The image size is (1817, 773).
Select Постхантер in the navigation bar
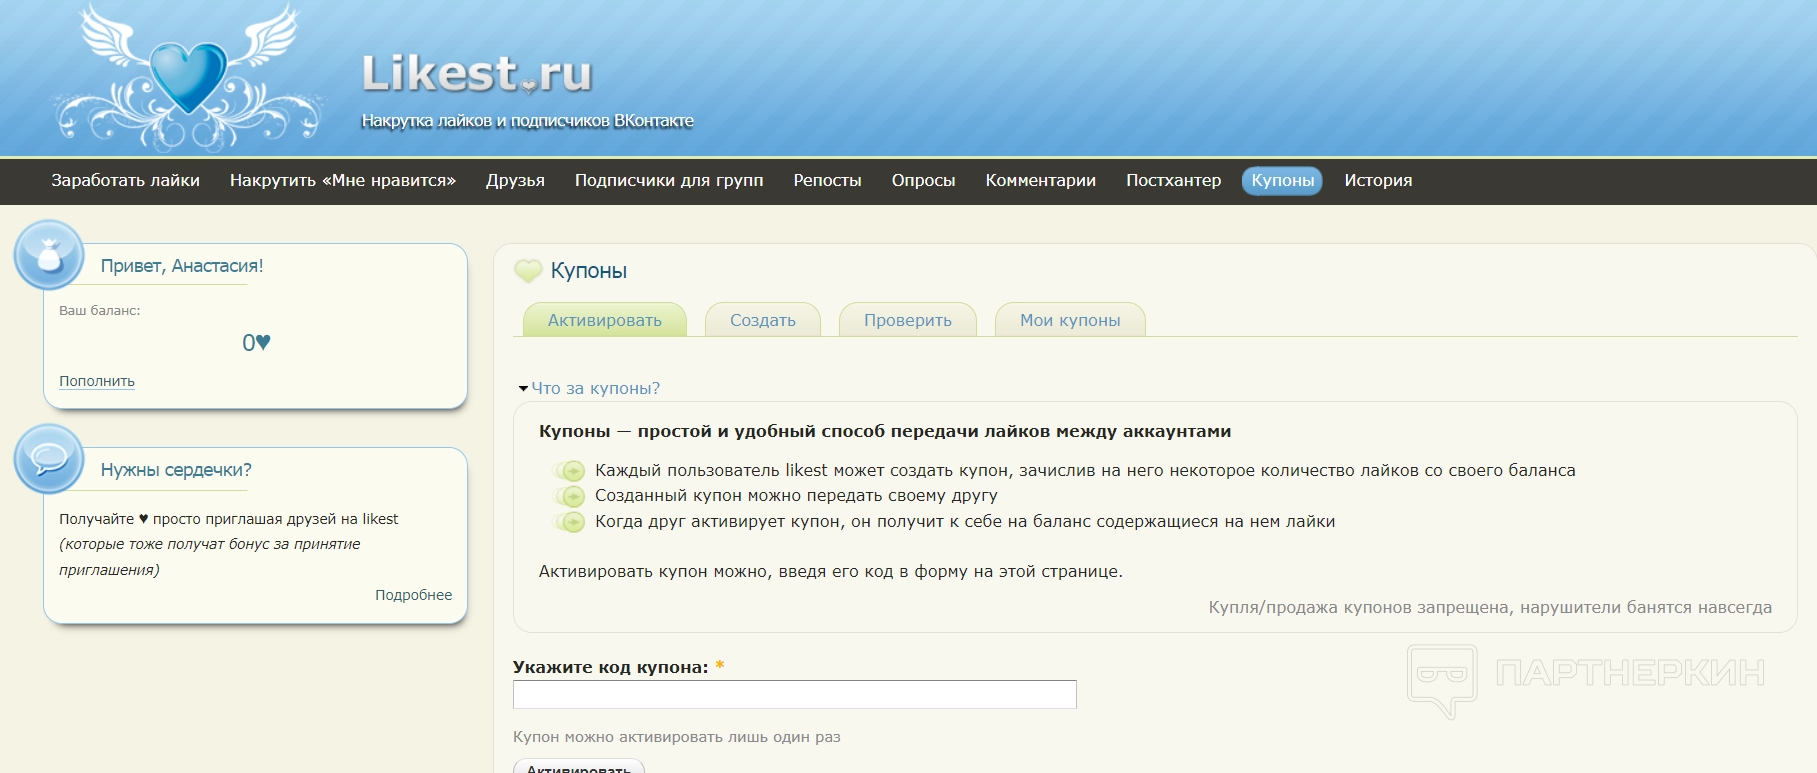1173,181
